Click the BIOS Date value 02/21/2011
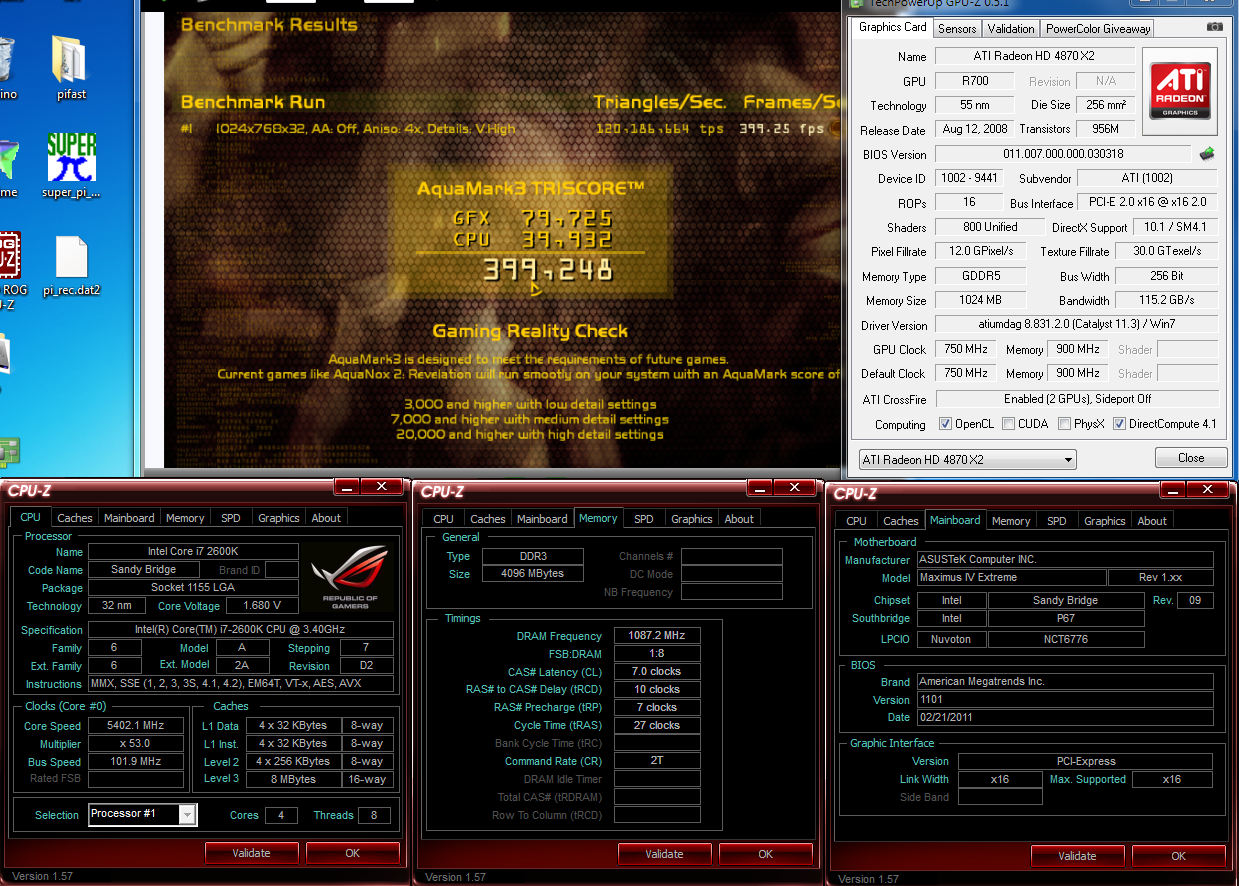The image size is (1239, 886). 1065,717
